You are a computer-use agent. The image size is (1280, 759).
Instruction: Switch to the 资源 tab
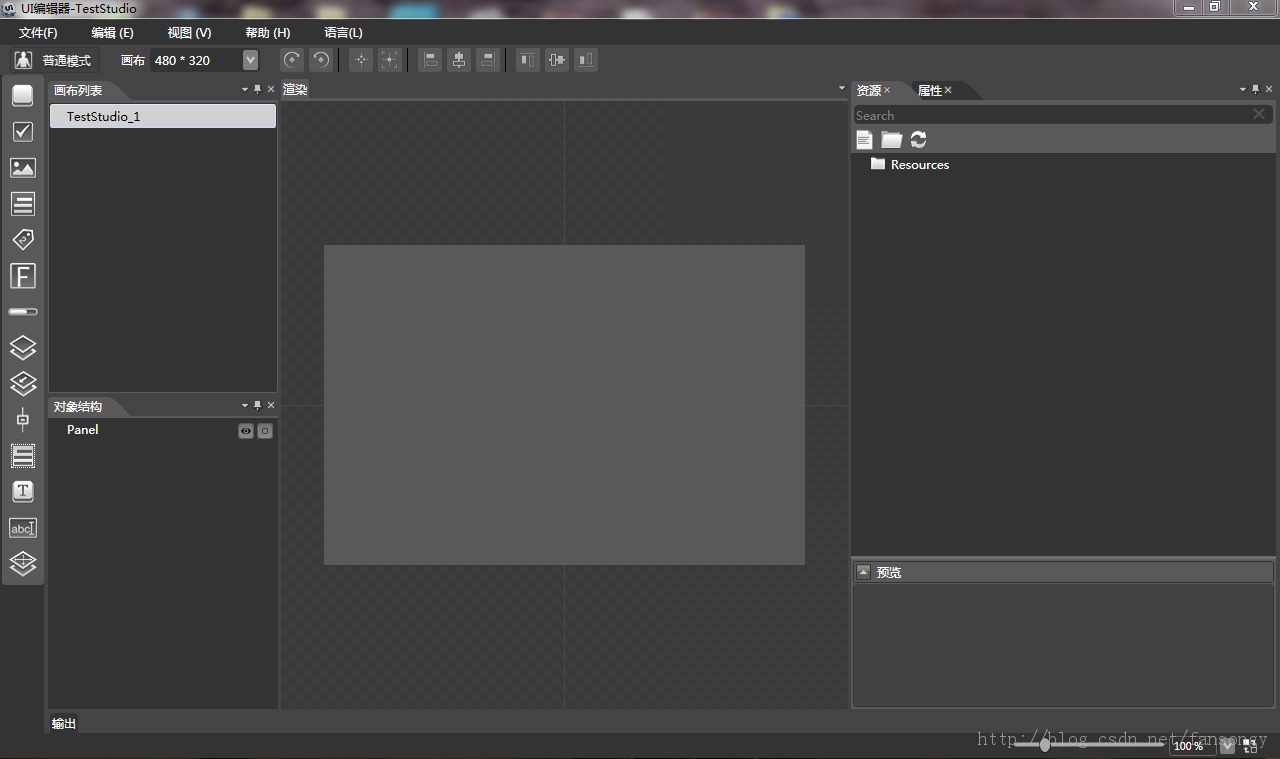(868, 90)
